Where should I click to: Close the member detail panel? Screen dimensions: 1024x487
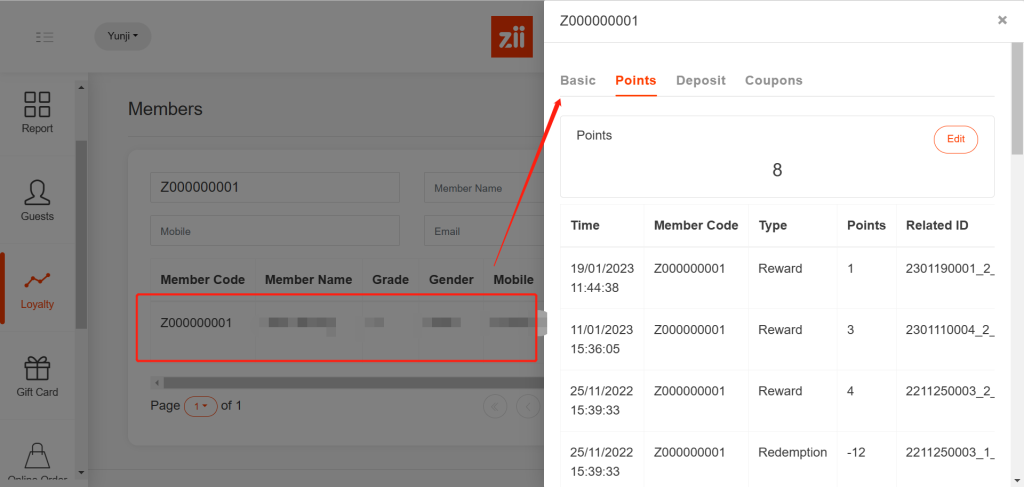click(1002, 20)
